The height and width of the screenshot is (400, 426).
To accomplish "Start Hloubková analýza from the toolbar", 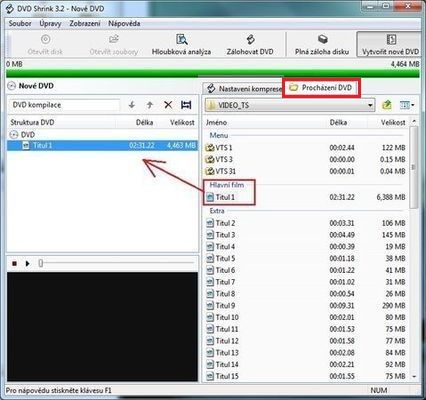I will [181, 45].
